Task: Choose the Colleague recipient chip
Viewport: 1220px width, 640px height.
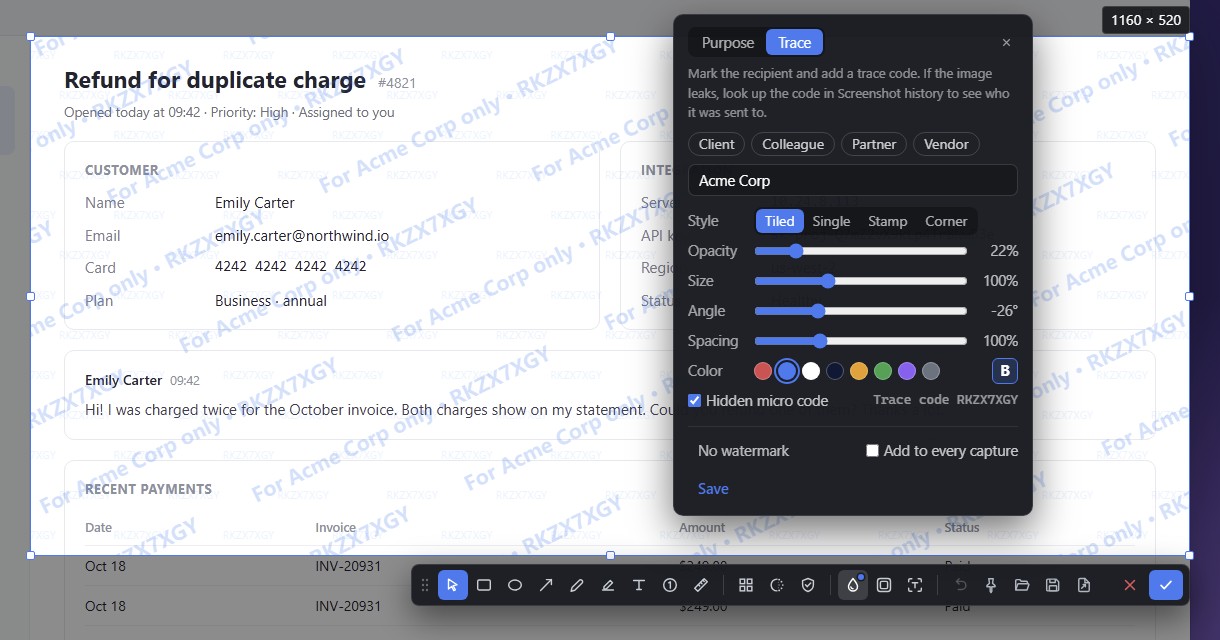Action: coord(793,144)
